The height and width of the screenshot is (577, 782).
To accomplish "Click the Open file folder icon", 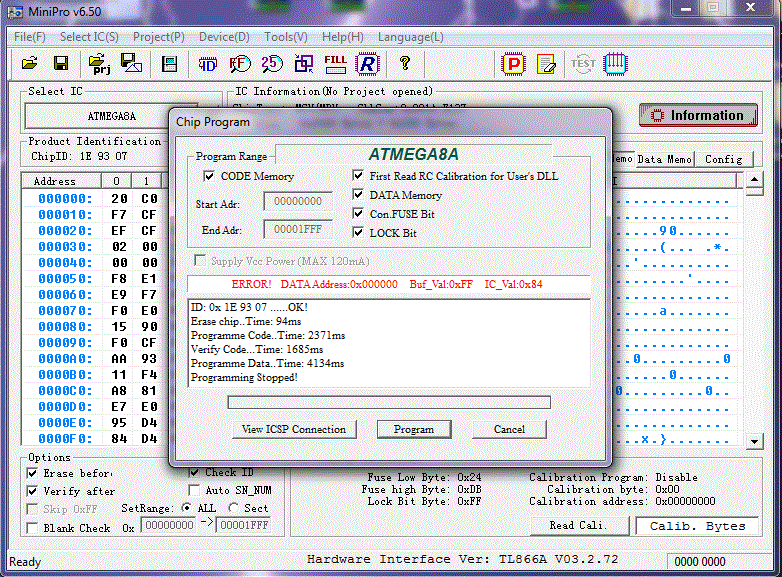I will [30, 64].
